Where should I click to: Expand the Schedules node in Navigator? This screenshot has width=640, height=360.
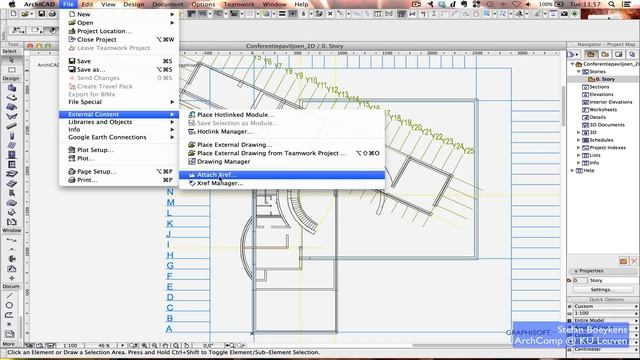click(x=578, y=140)
